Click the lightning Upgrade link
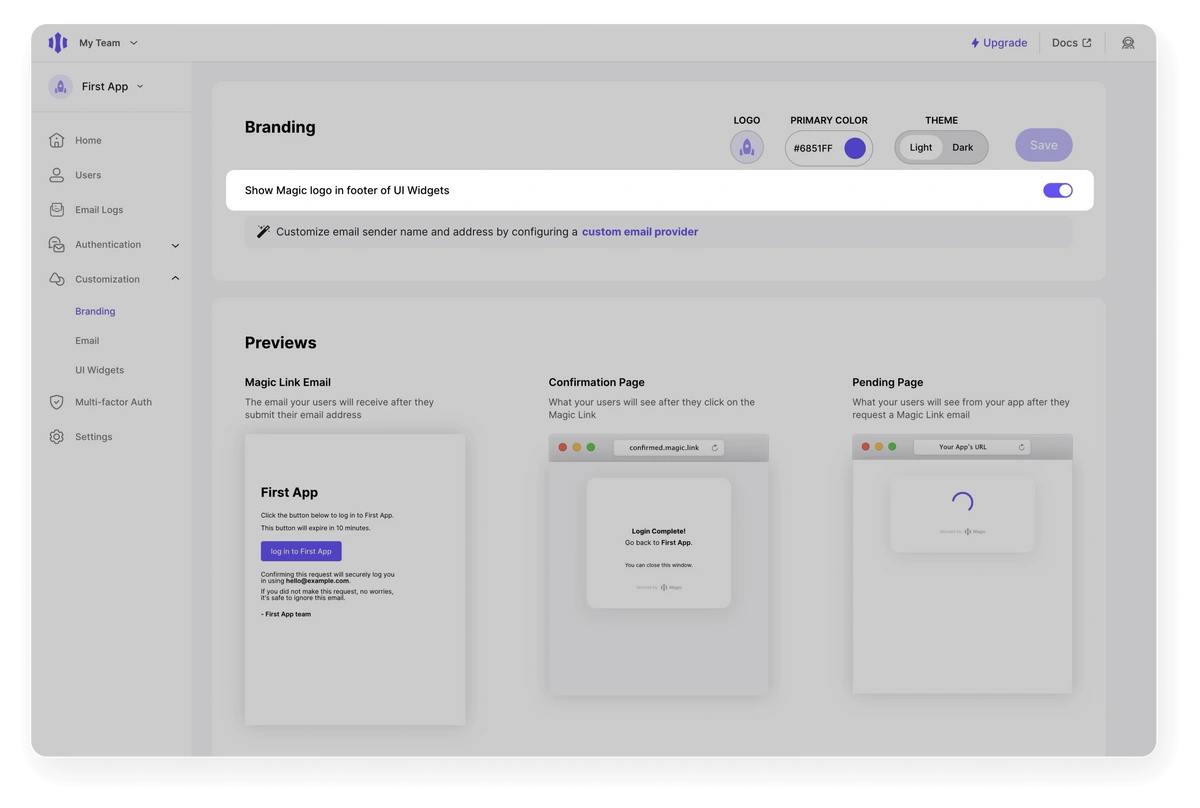The image size is (1200, 808). point(999,43)
